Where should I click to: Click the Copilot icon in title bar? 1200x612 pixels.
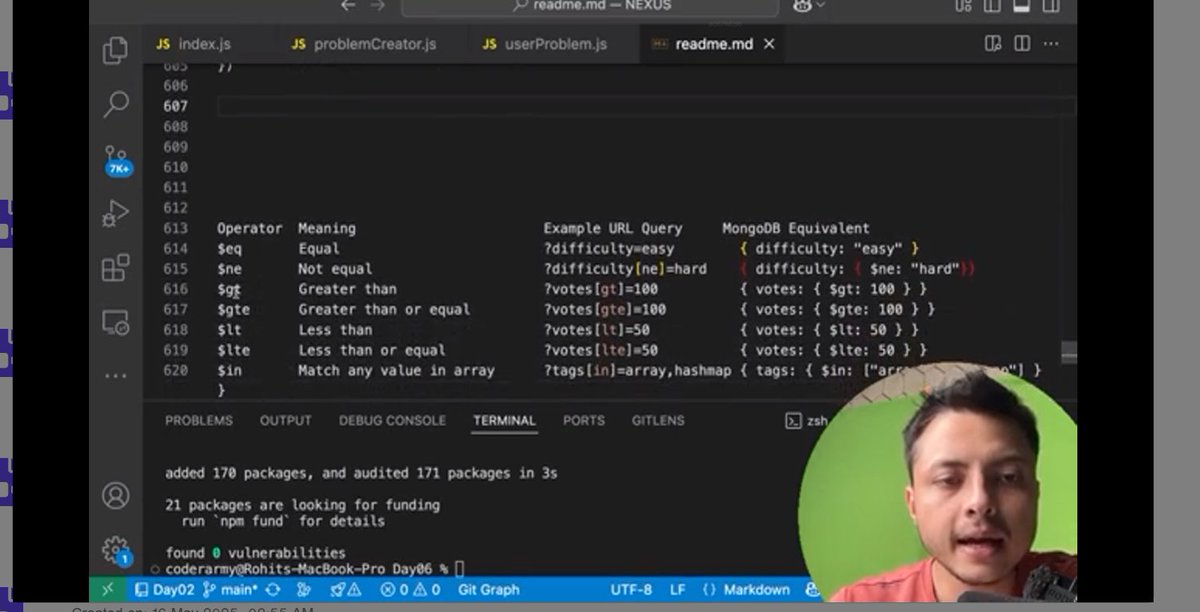(x=802, y=5)
